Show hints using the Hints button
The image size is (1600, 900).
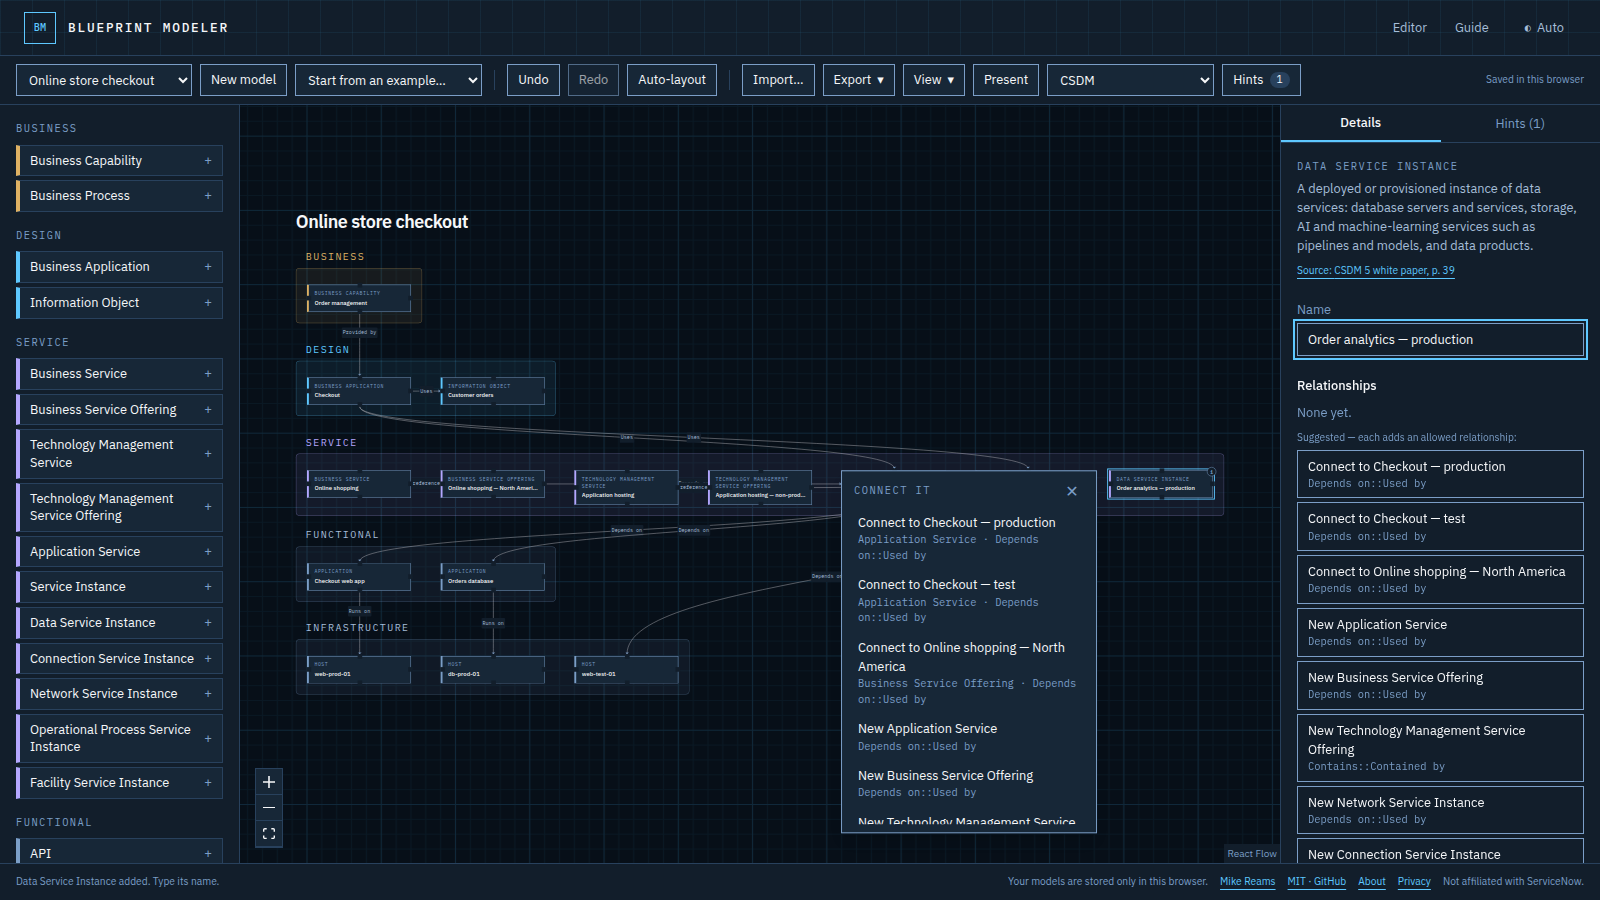1261,80
